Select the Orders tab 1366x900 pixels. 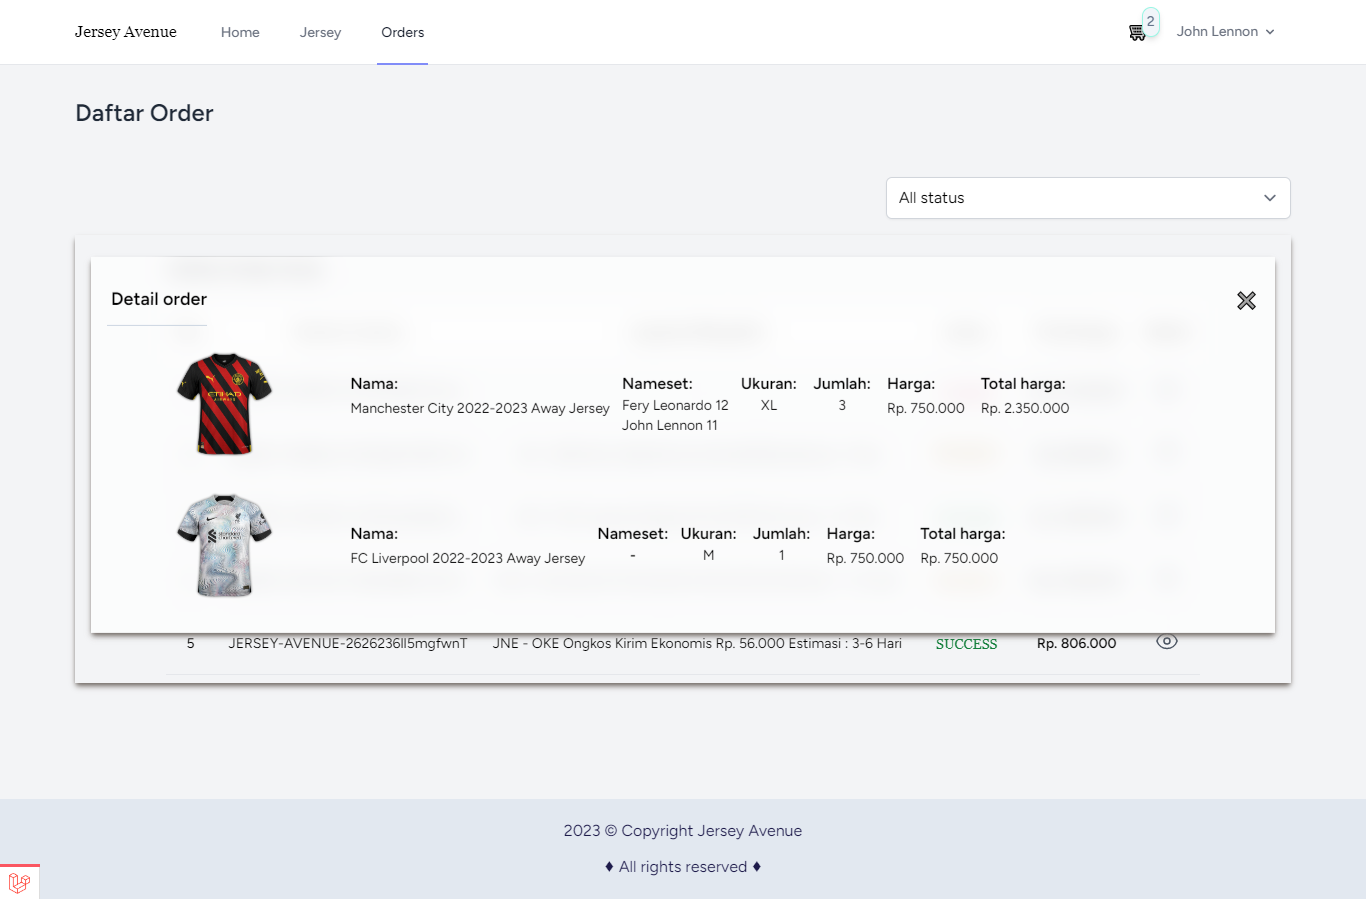pyautogui.click(x=402, y=32)
